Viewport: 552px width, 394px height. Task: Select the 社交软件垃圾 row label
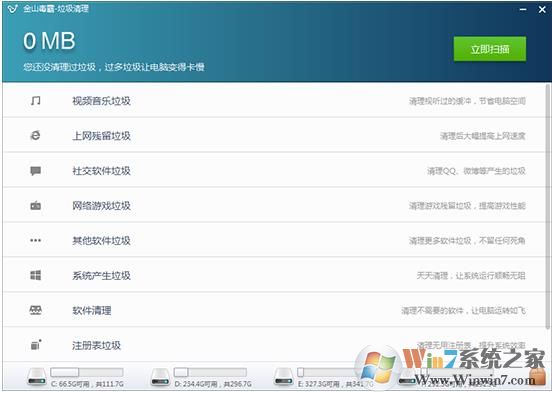pyautogui.click(x=101, y=171)
